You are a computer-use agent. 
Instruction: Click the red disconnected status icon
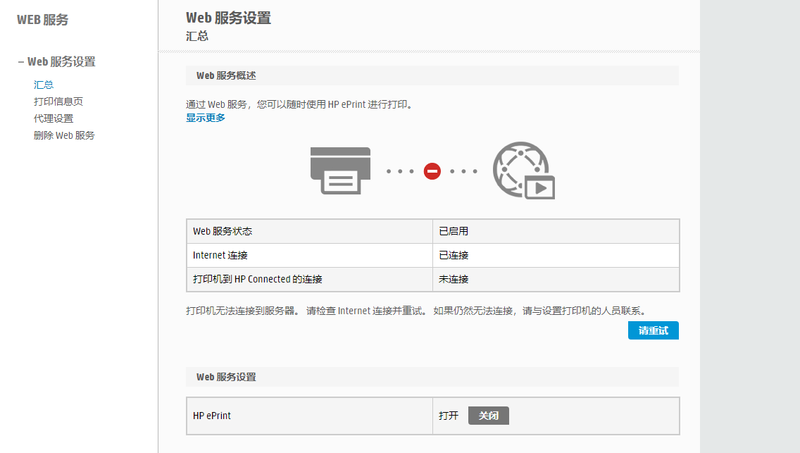pyautogui.click(x=432, y=171)
